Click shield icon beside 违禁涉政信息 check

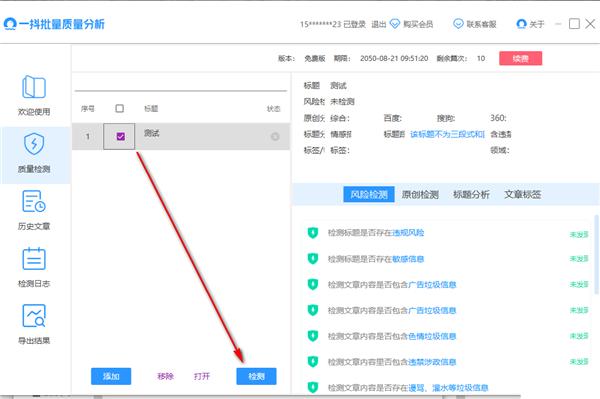[x=313, y=362]
